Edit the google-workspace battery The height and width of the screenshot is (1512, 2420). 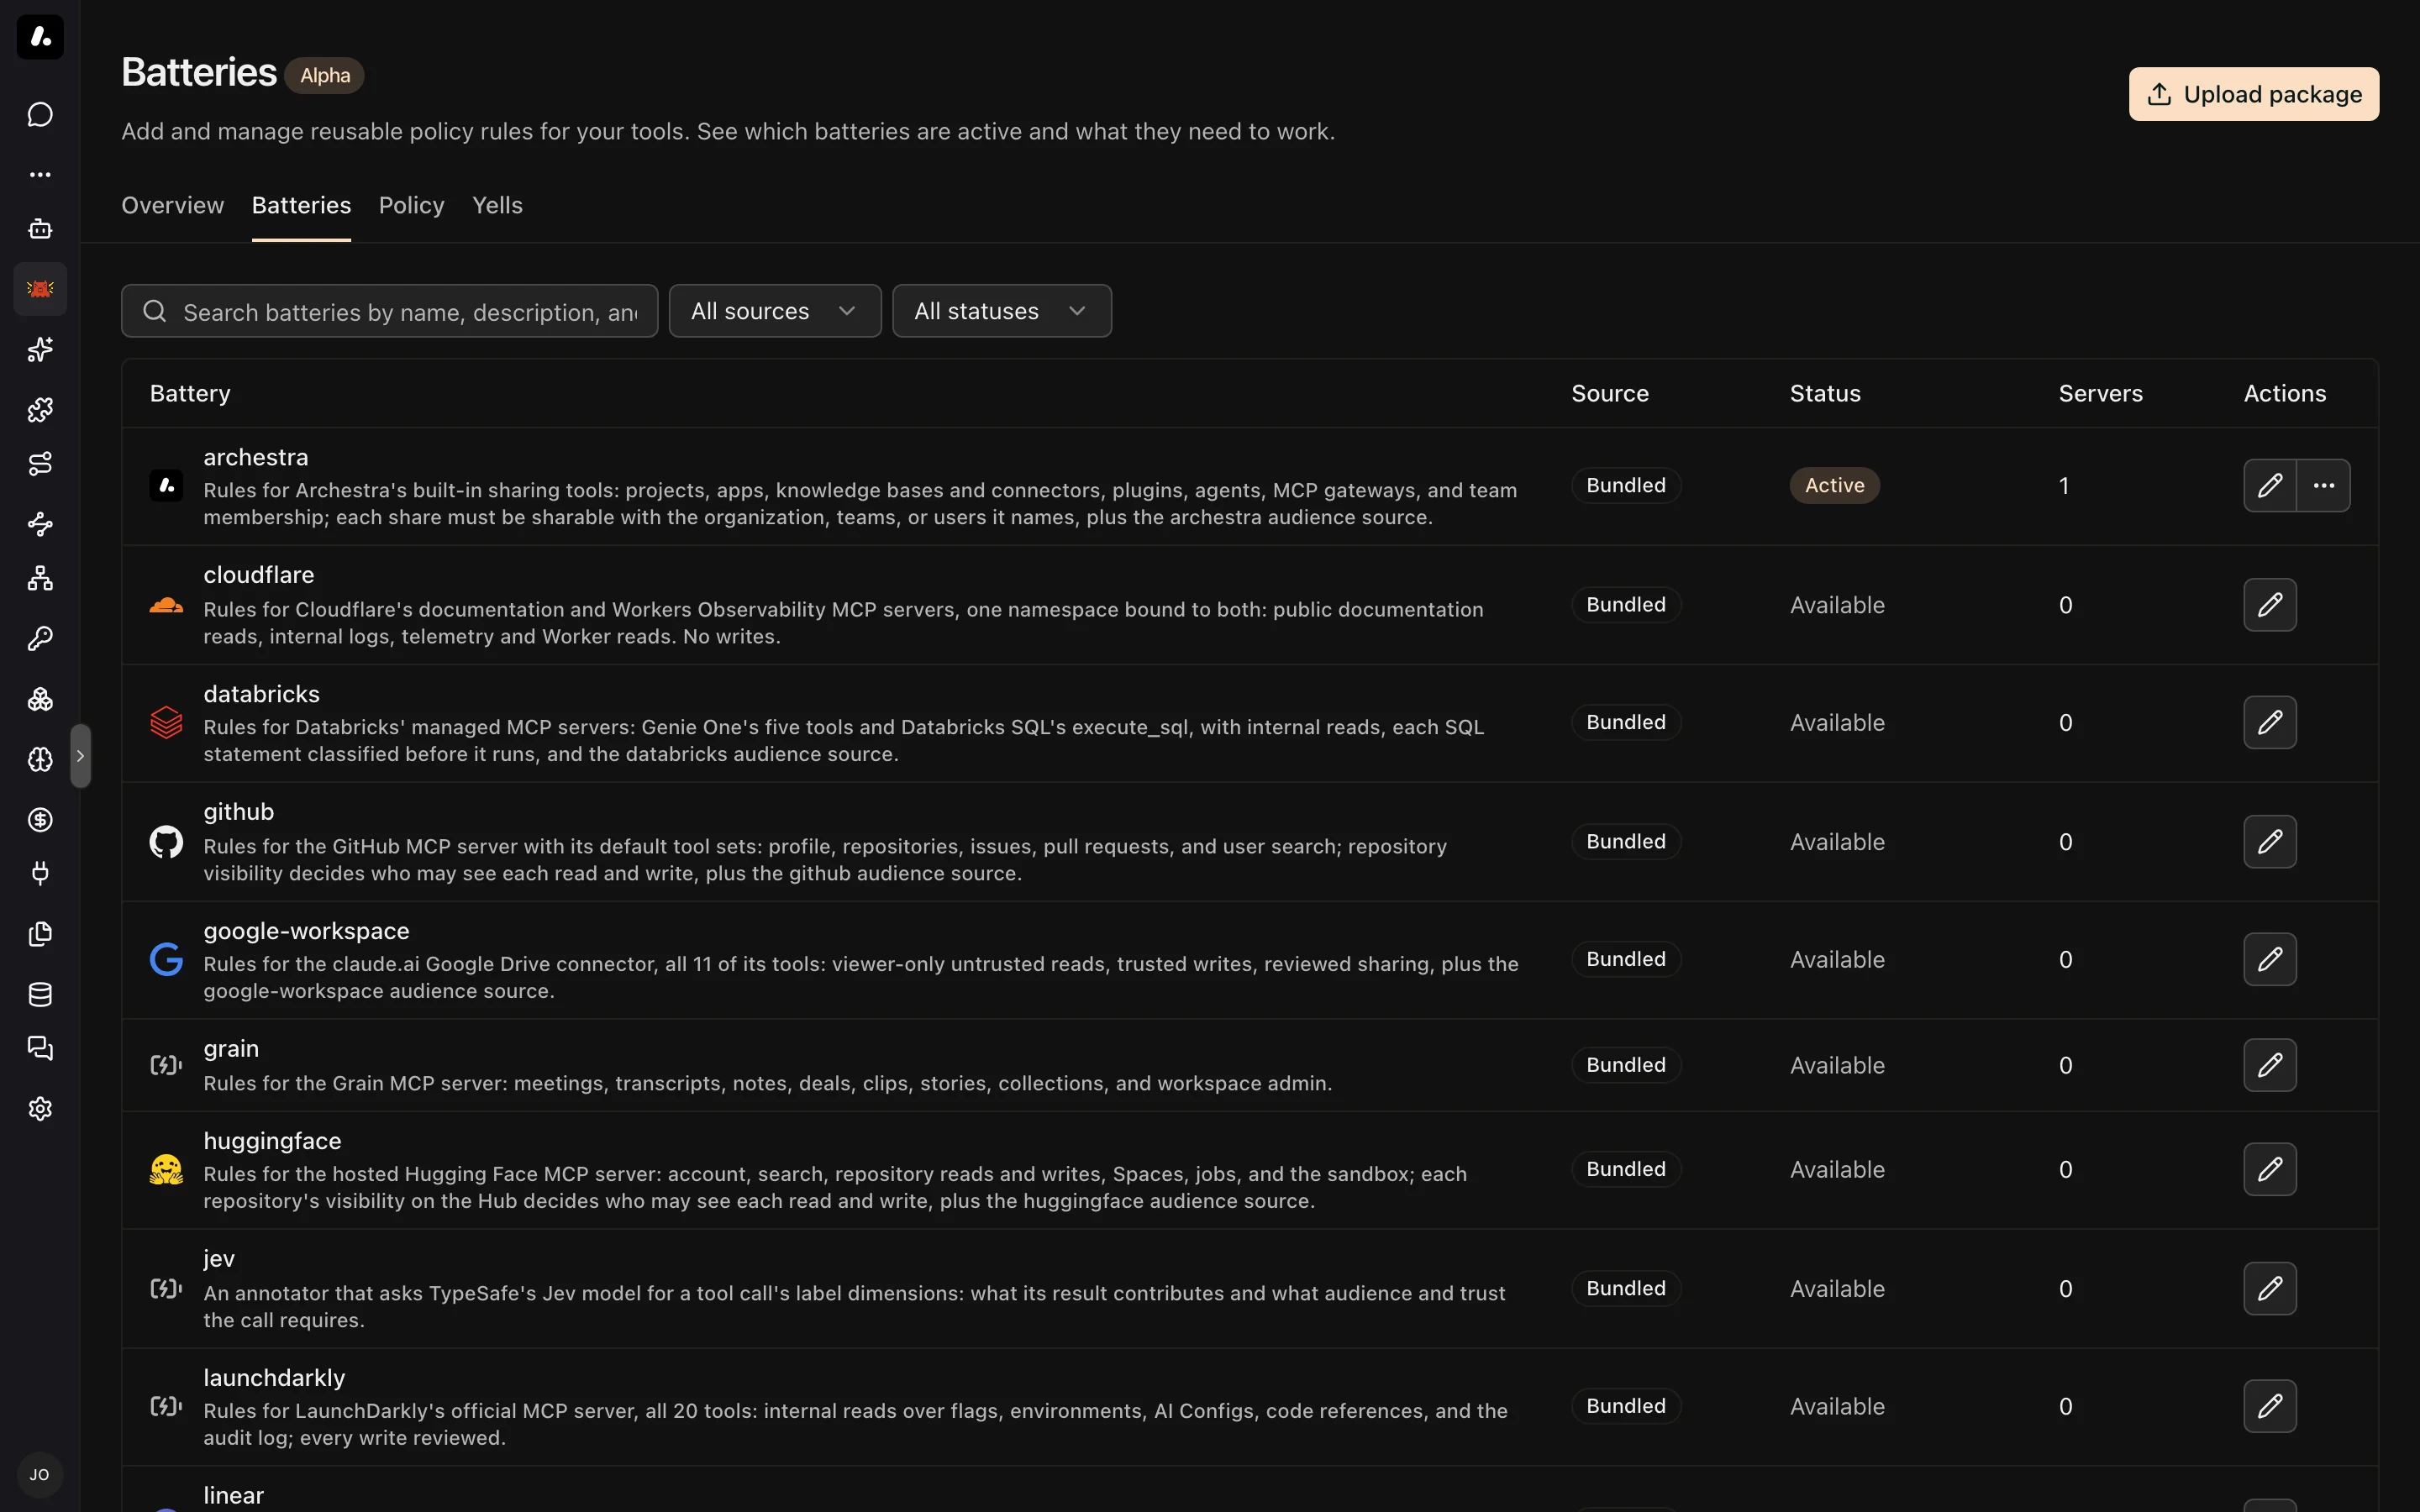coord(2270,959)
